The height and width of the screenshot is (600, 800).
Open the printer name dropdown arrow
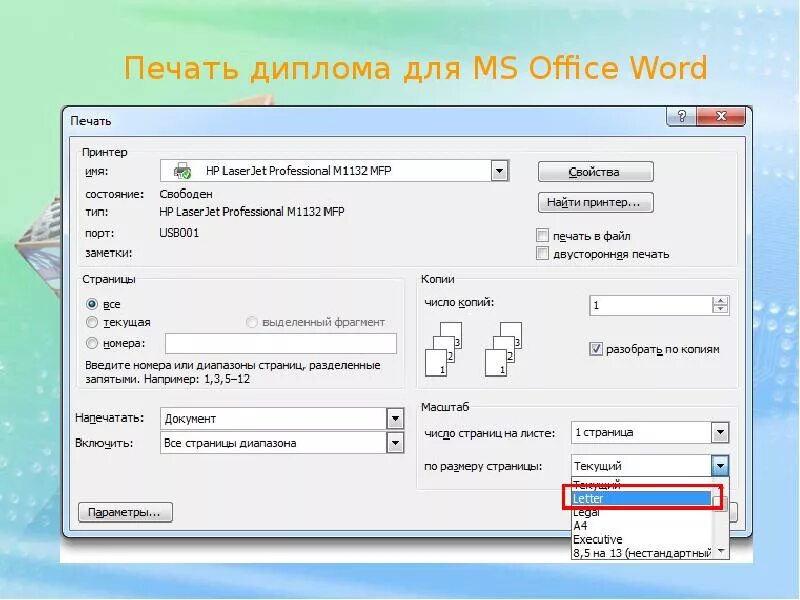pyautogui.click(x=499, y=171)
